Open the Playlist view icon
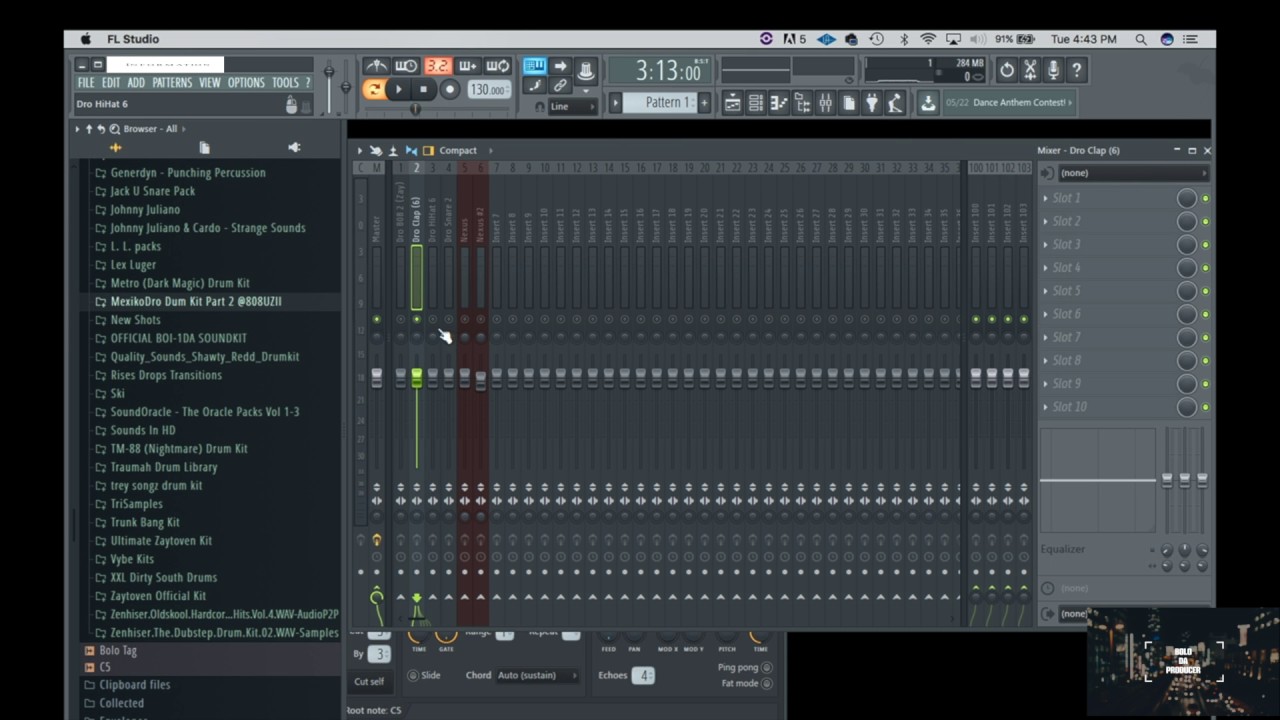The height and width of the screenshot is (720, 1280). (x=733, y=102)
